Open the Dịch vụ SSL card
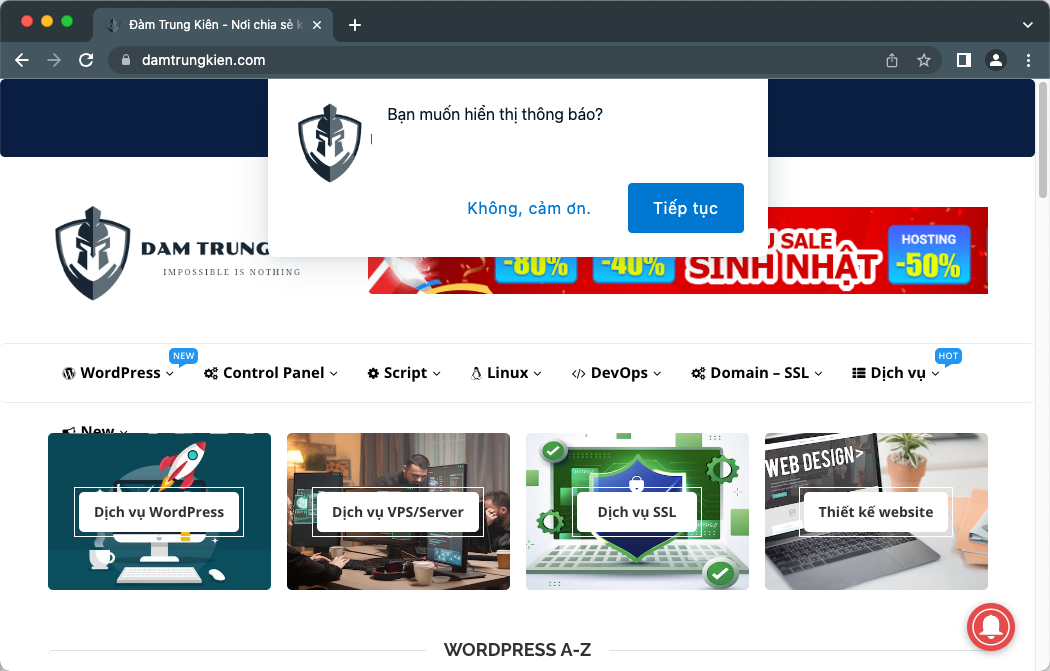The width and height of the screenshot is (1050, 671). pyautogui.click(x=638, y=512)
